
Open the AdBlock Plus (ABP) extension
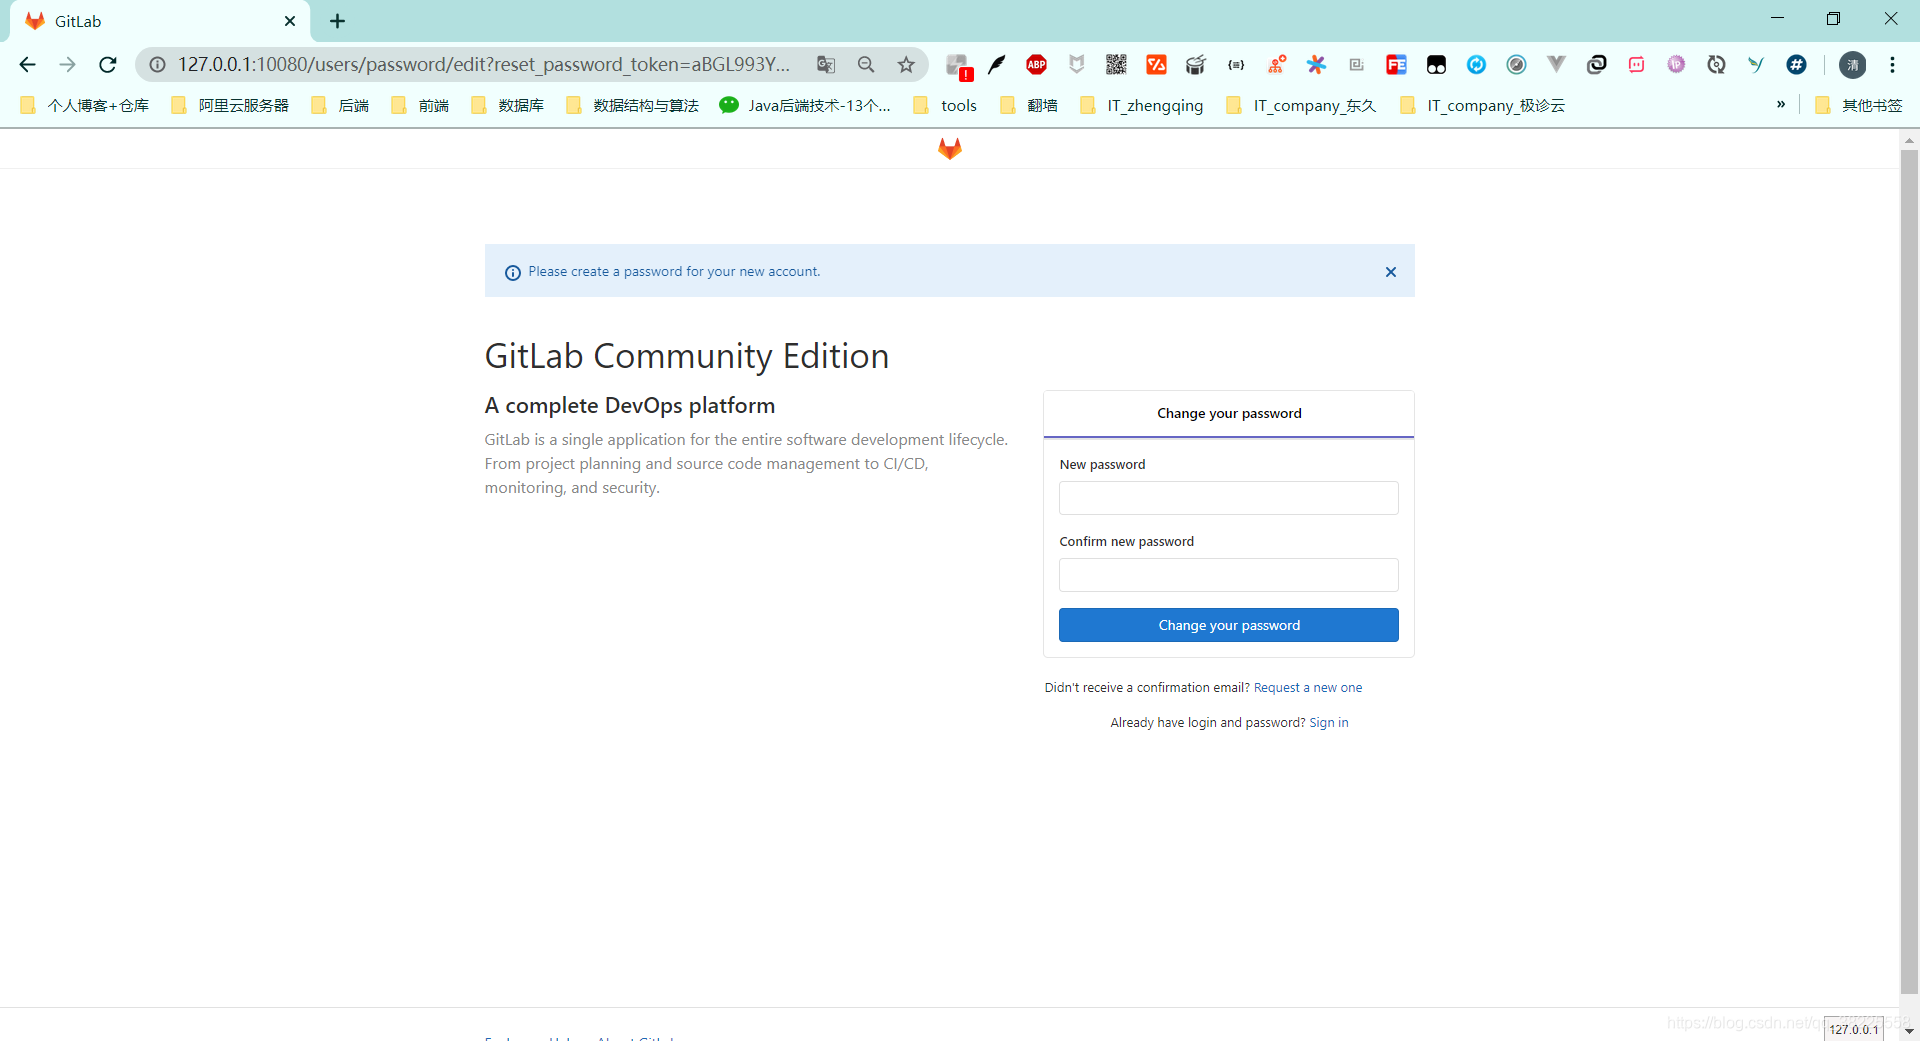tap(1036, 65)
